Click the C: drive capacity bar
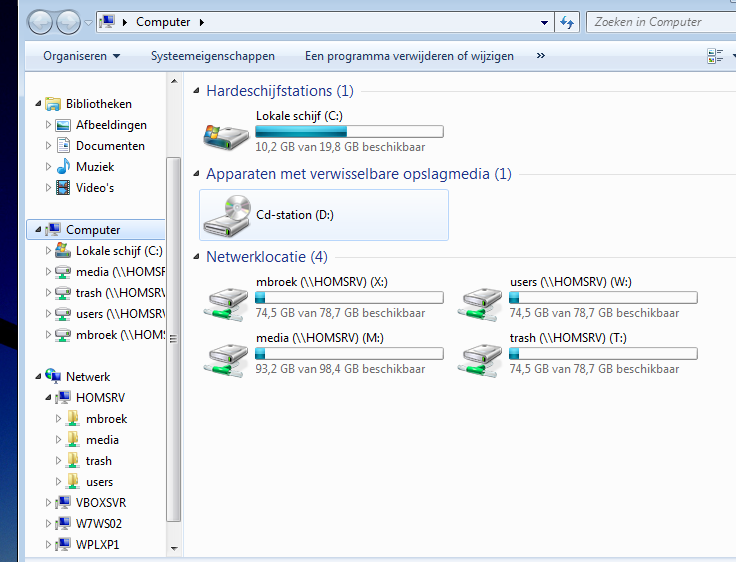The height and width of the screenshot is (562, 736). [x=349, y=131]
